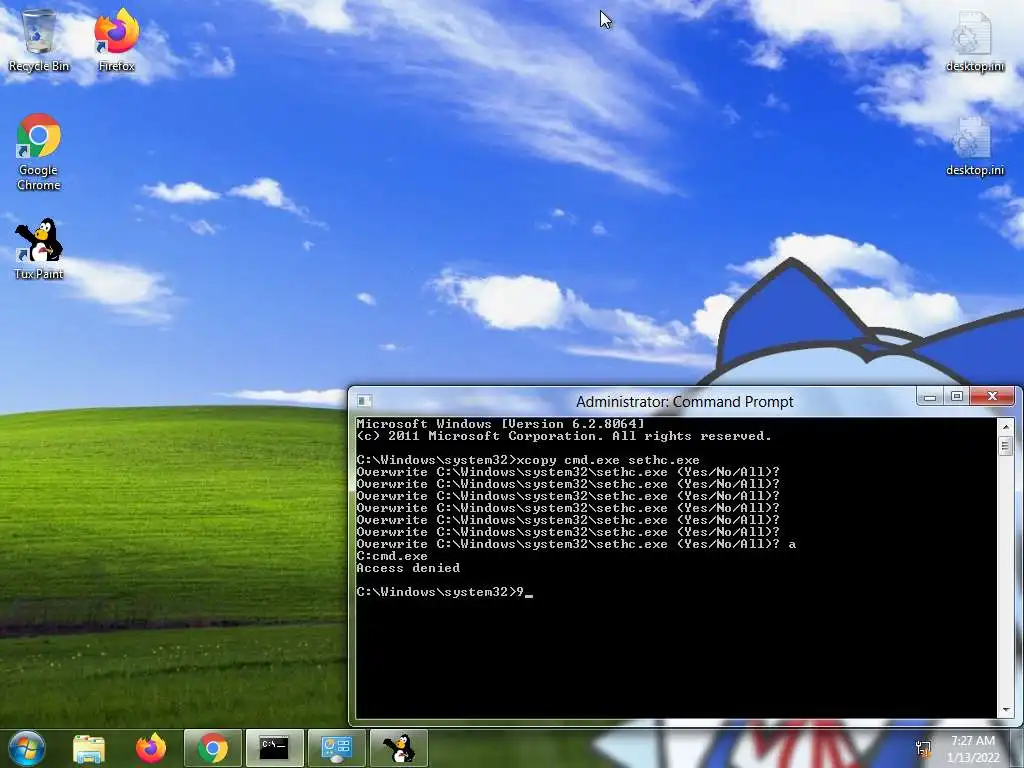
Task: Click the Overwrite line ending with 'a'
Action: (x=576, y=544)
